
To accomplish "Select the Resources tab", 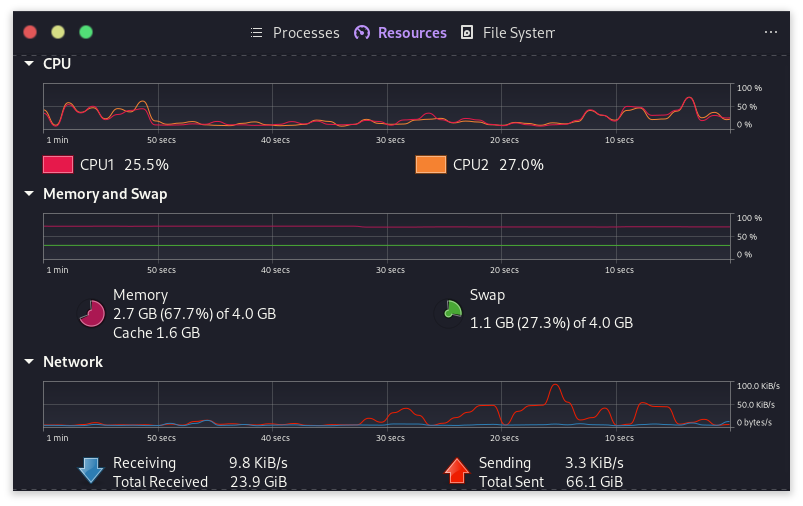I will 400,33.
